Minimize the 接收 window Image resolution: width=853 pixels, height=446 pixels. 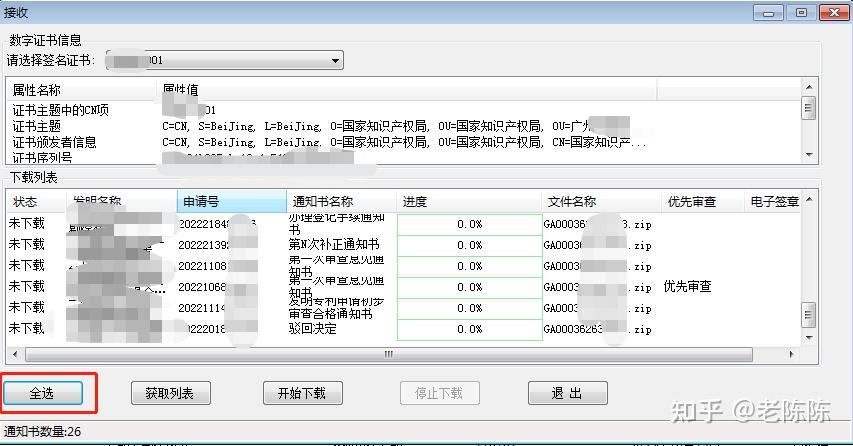coord(769,13)
